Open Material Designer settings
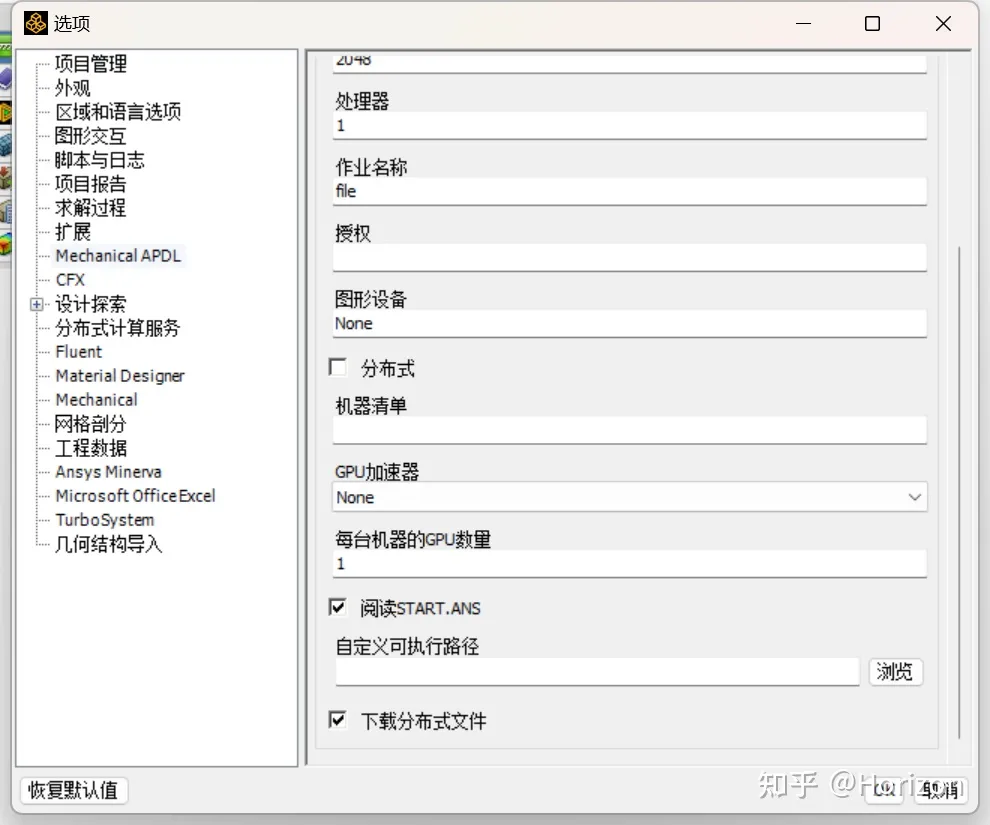 tap(120, 376)
